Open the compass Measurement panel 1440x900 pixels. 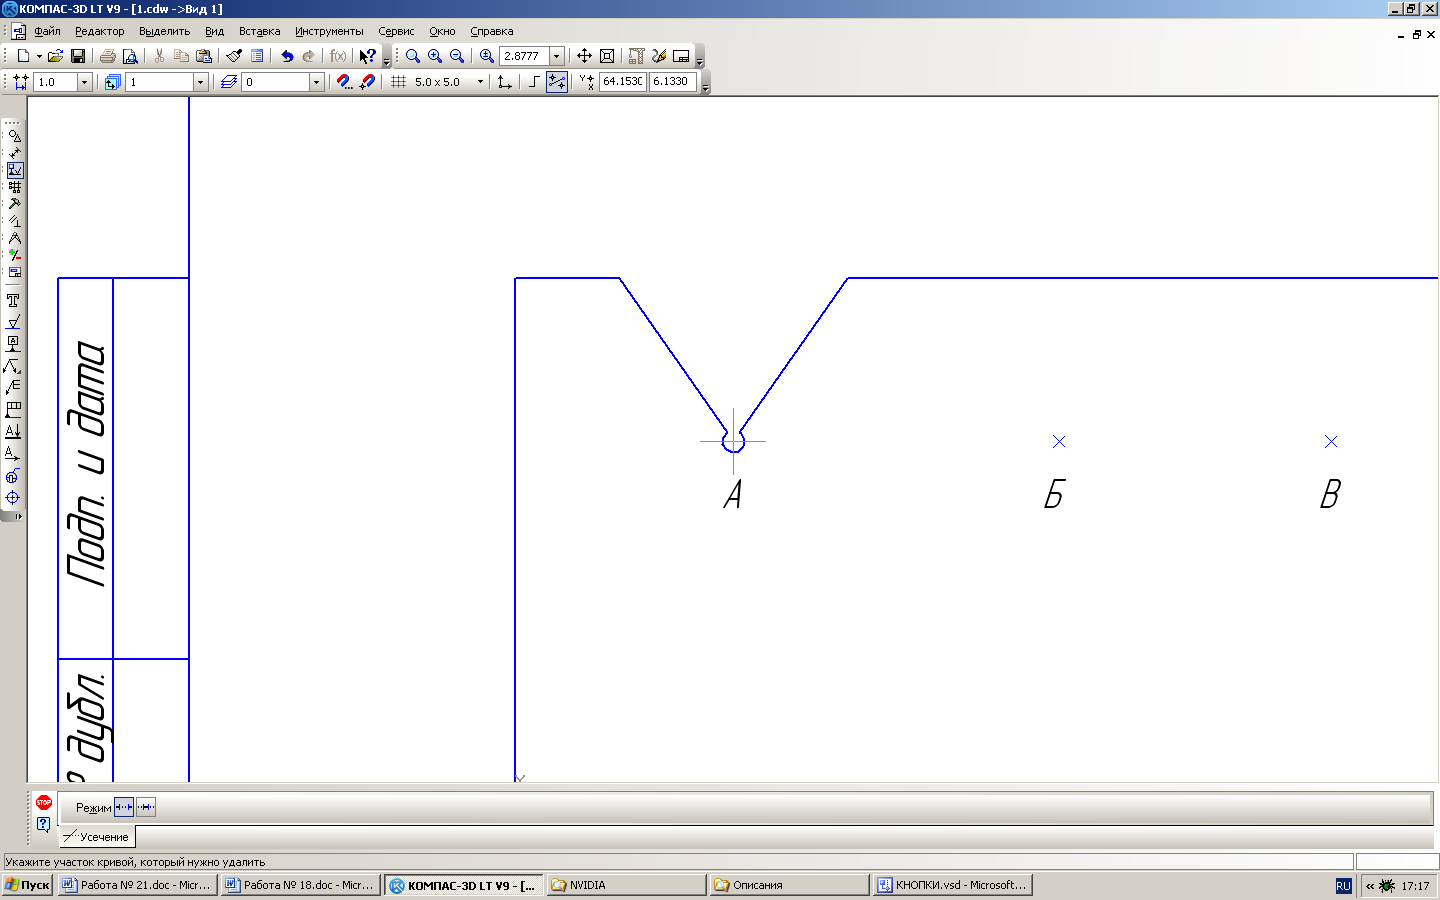point(14,238)
